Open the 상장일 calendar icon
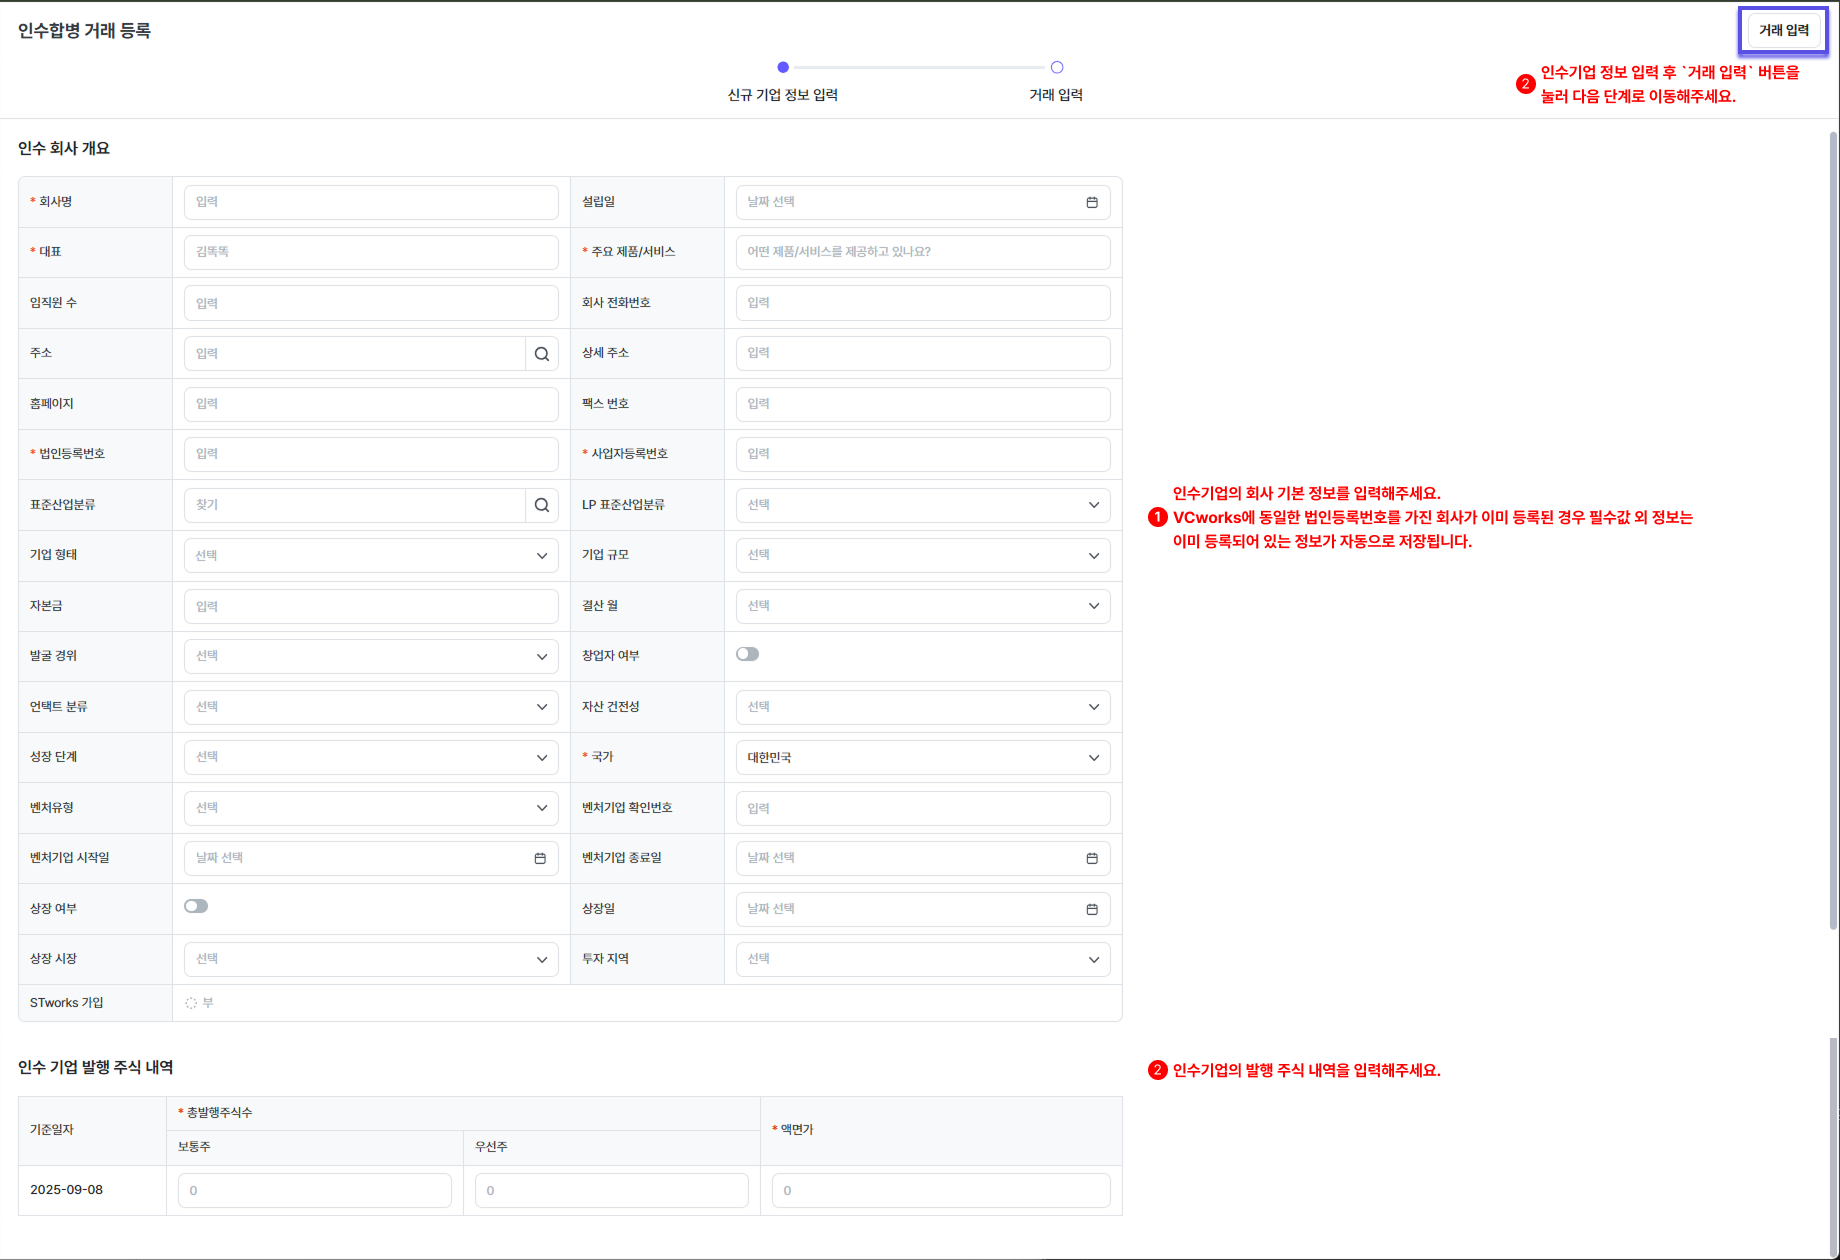 1092,909
